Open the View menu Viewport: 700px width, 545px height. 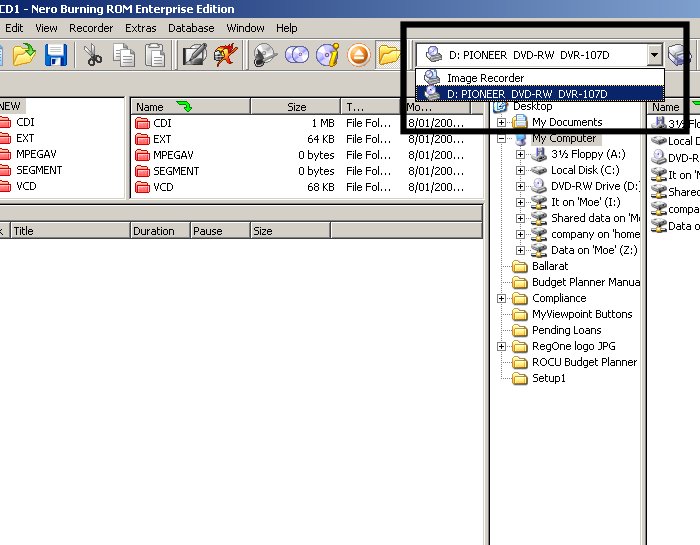point(46,28)
